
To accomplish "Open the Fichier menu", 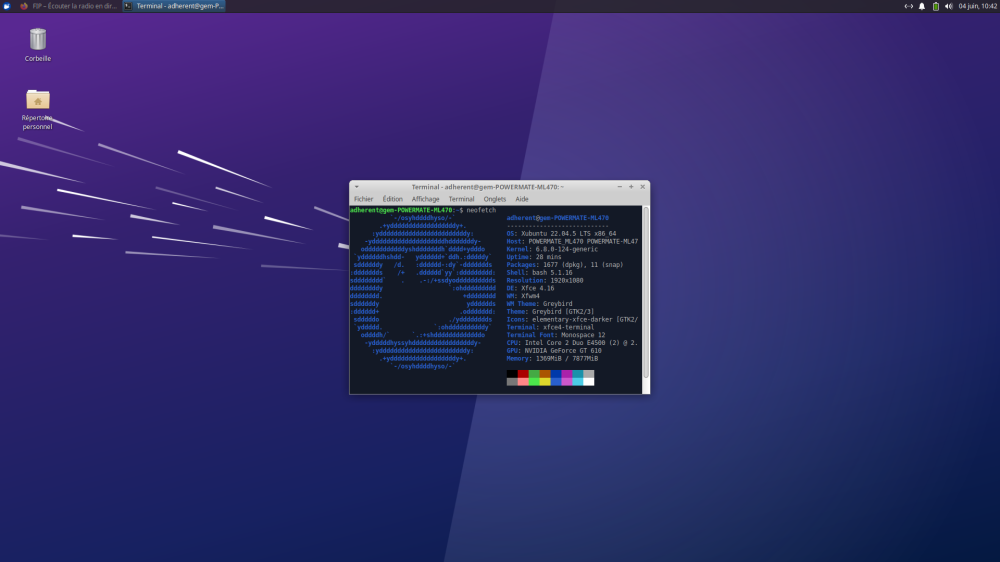I will click(364, 199).
